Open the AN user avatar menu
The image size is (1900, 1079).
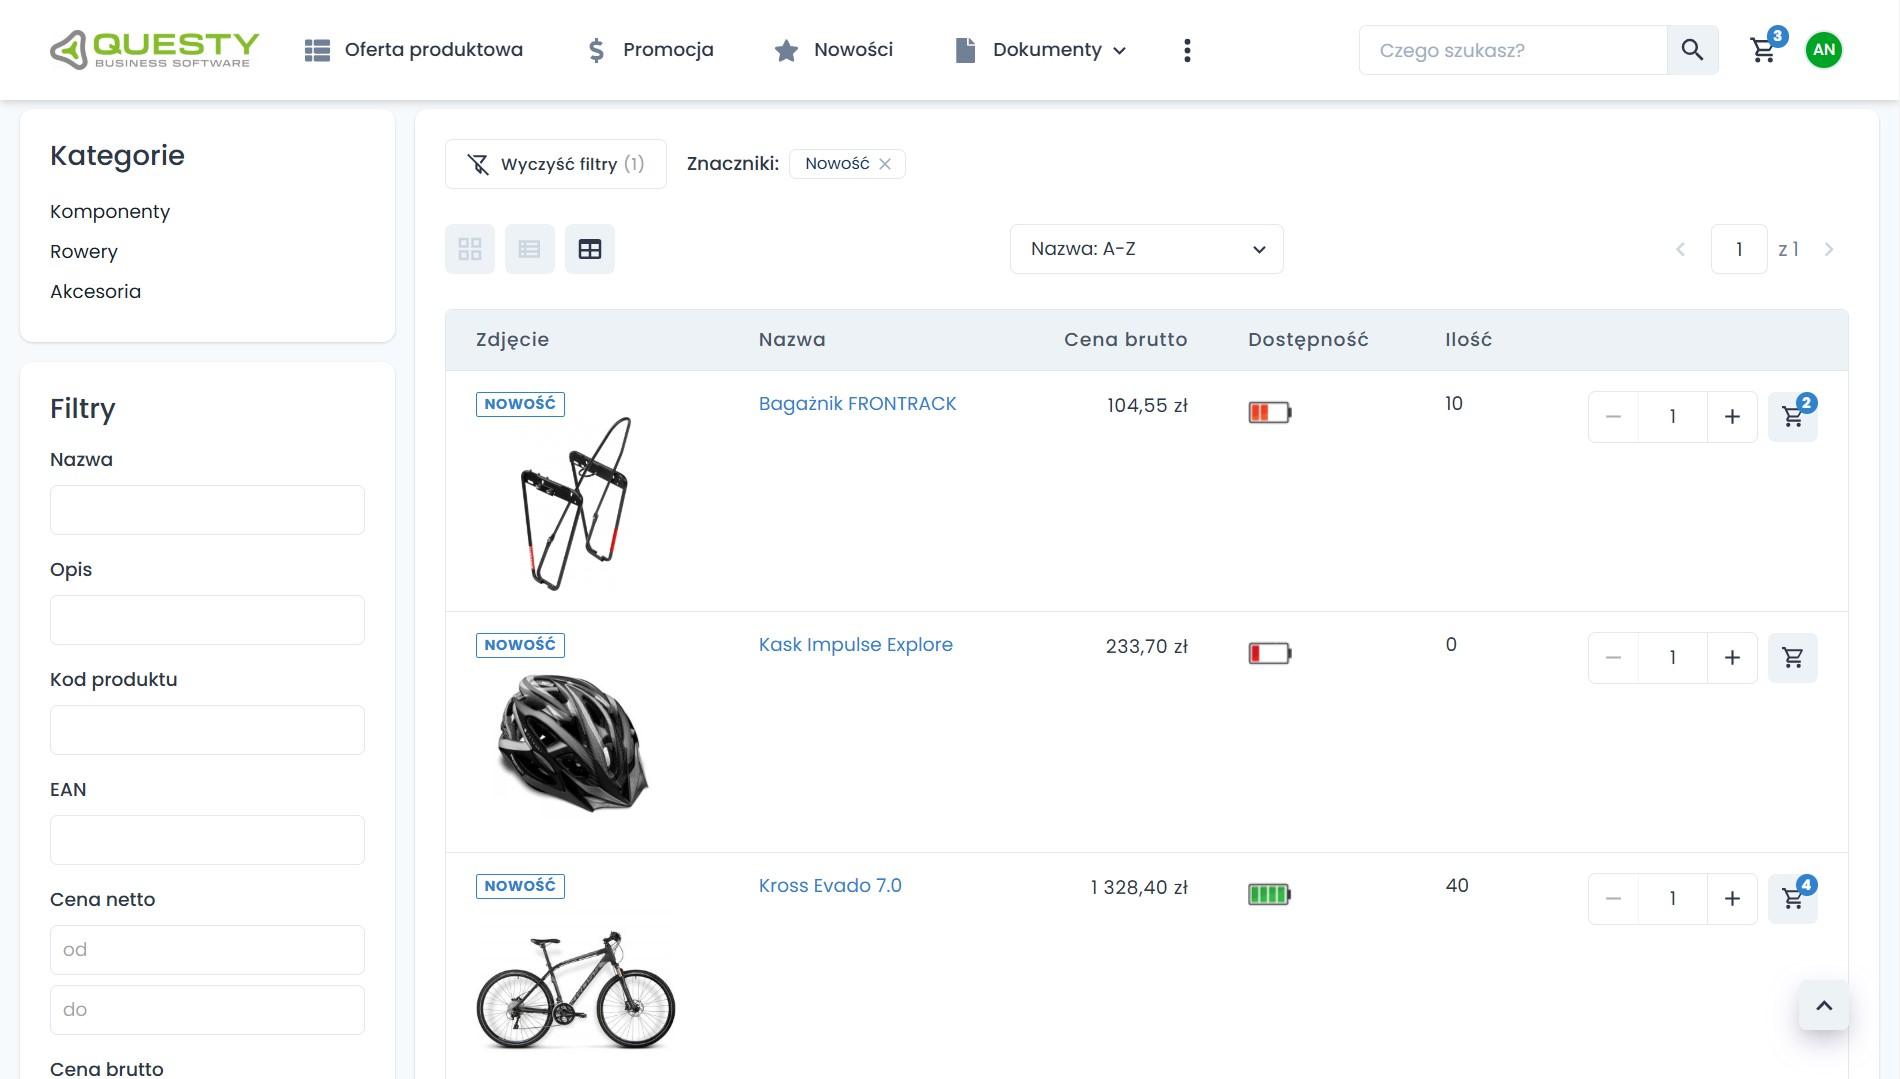1824,50
